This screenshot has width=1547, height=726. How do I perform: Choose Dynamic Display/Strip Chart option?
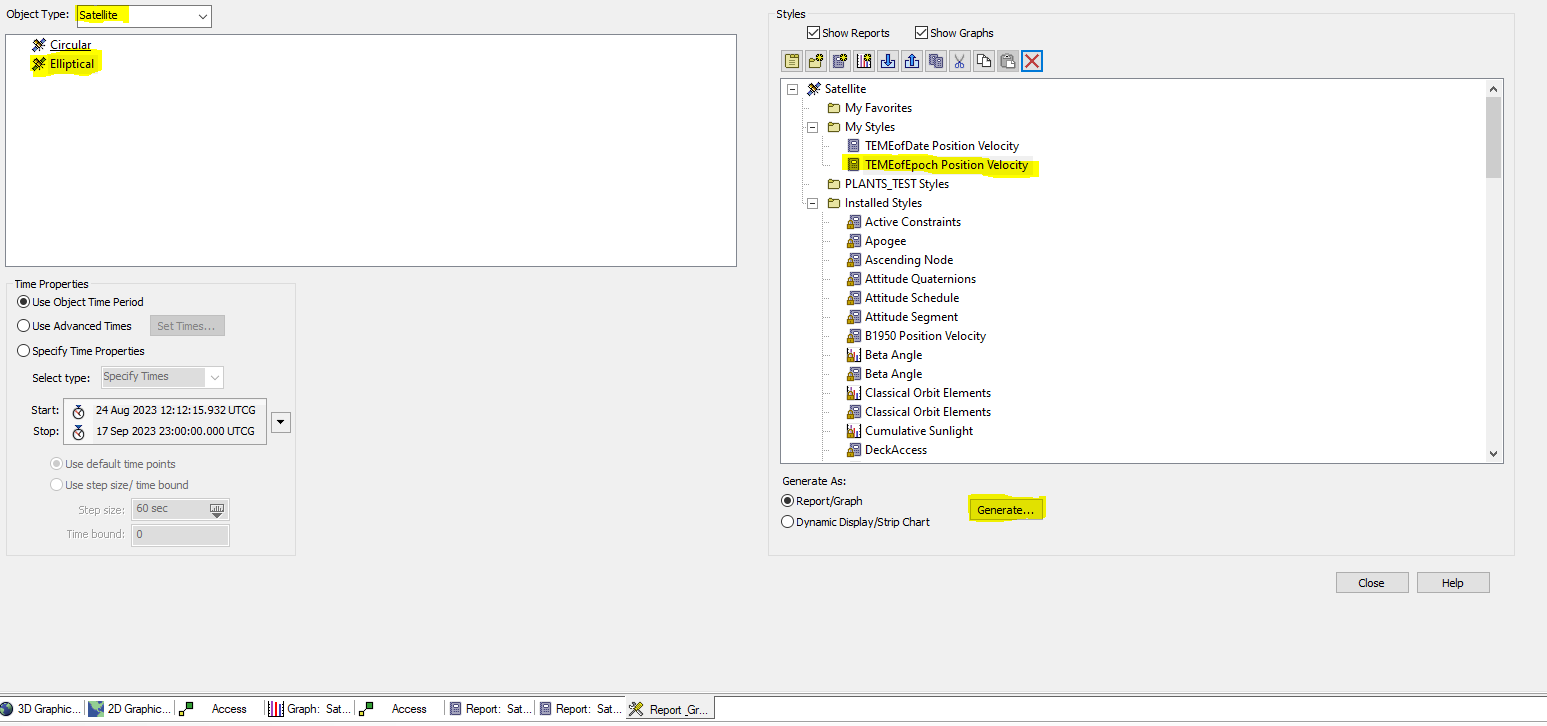tap(788, 522)
